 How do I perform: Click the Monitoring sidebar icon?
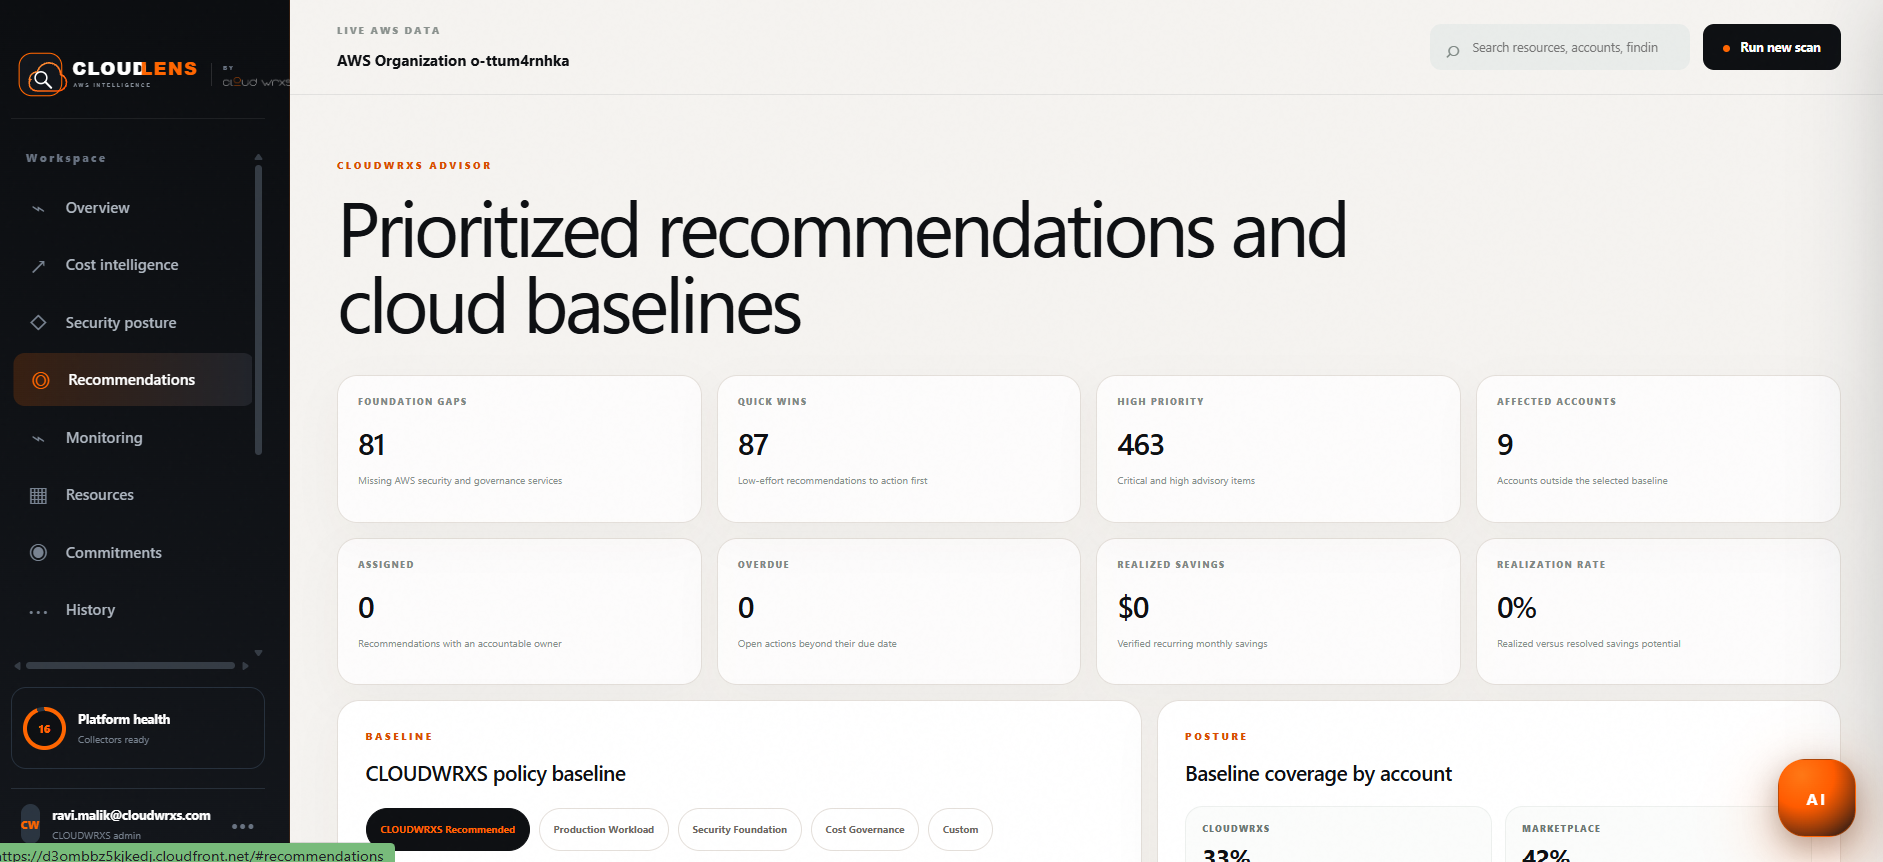point(39,438)
